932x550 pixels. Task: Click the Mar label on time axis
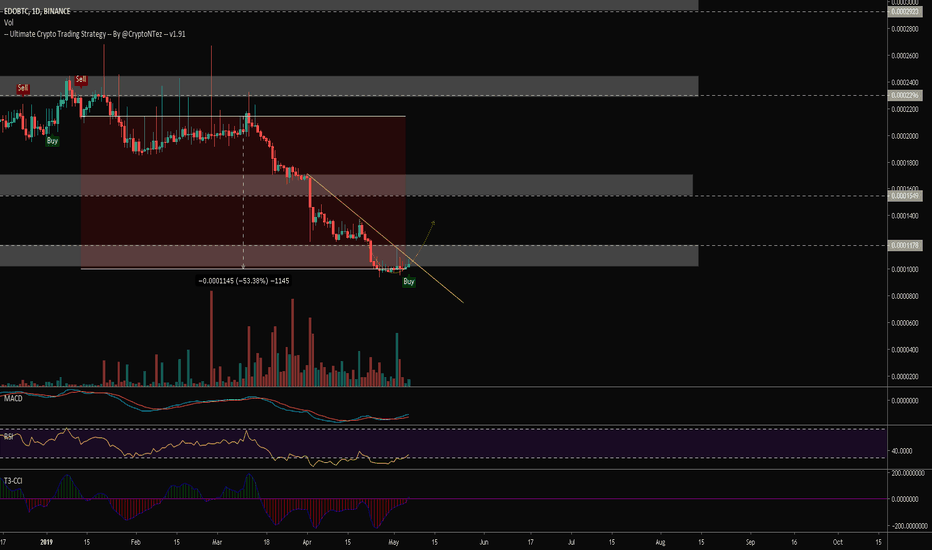(217, 542)
